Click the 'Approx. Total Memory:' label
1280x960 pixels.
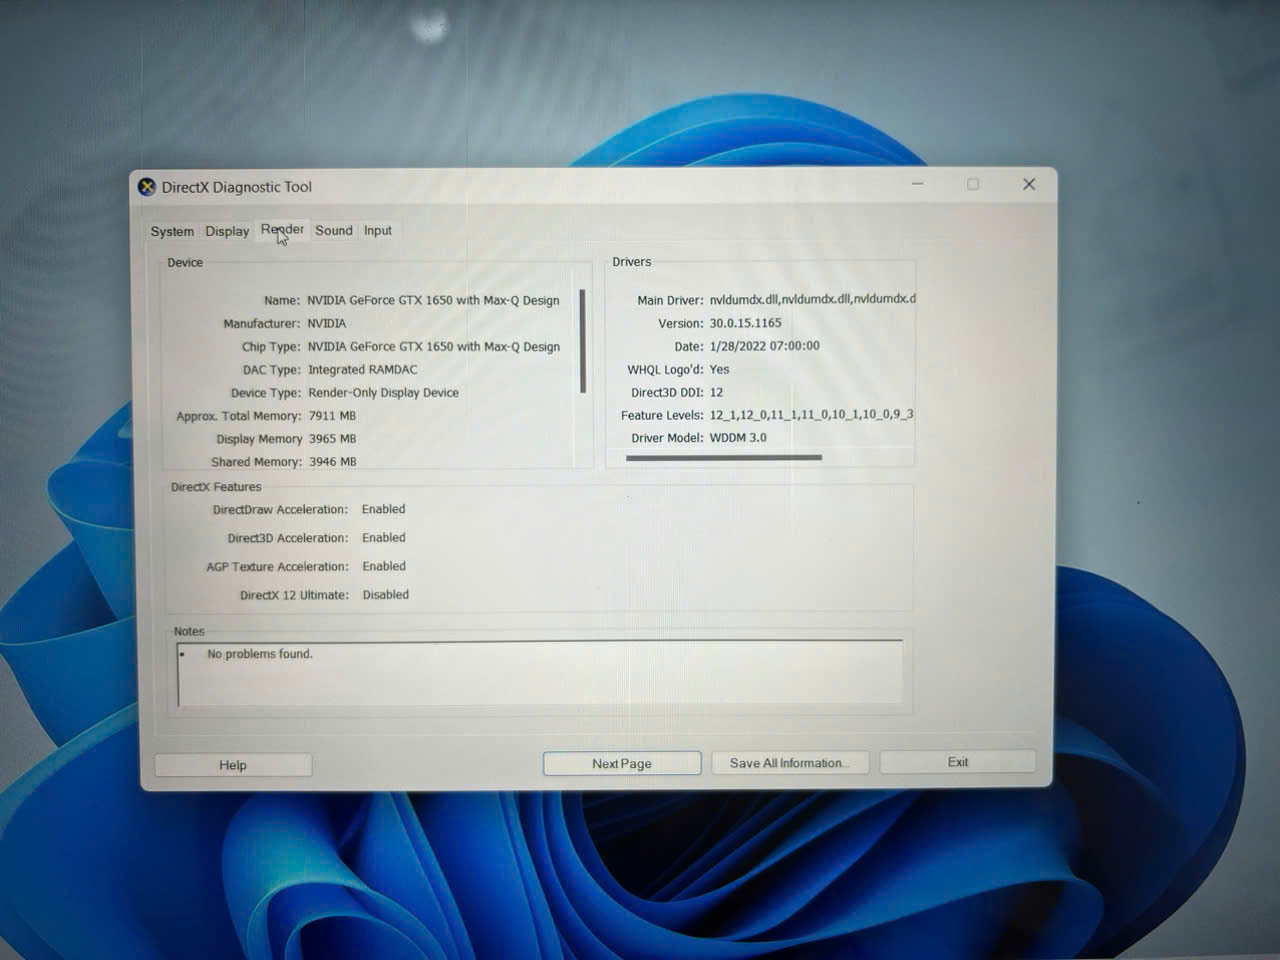[239, 416]
